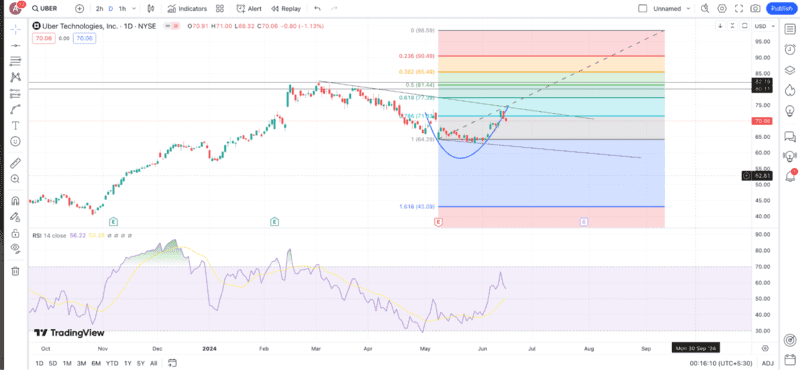Open the layout setup square icon
The image size is (800, 370).
[643, 9]
